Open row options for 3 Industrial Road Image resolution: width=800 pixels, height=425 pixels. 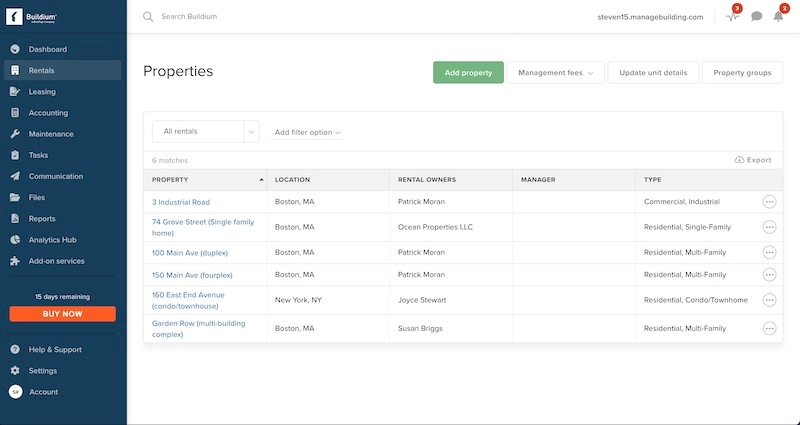[x=769, y=202]
